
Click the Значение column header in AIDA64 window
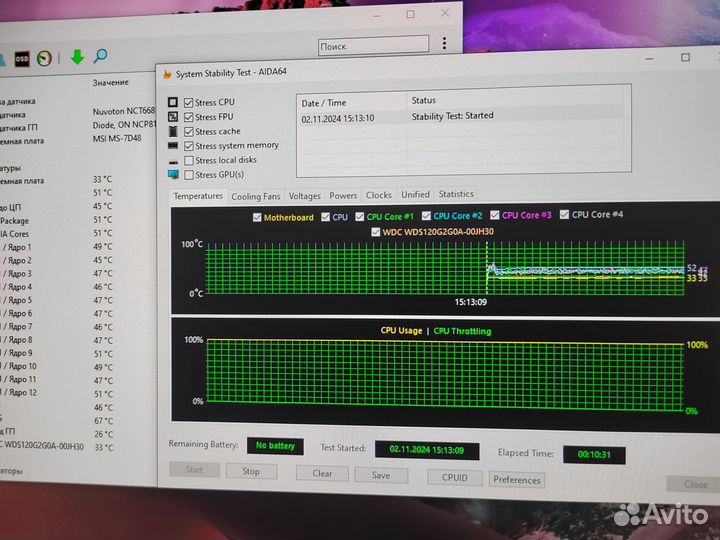pos(111,83)
